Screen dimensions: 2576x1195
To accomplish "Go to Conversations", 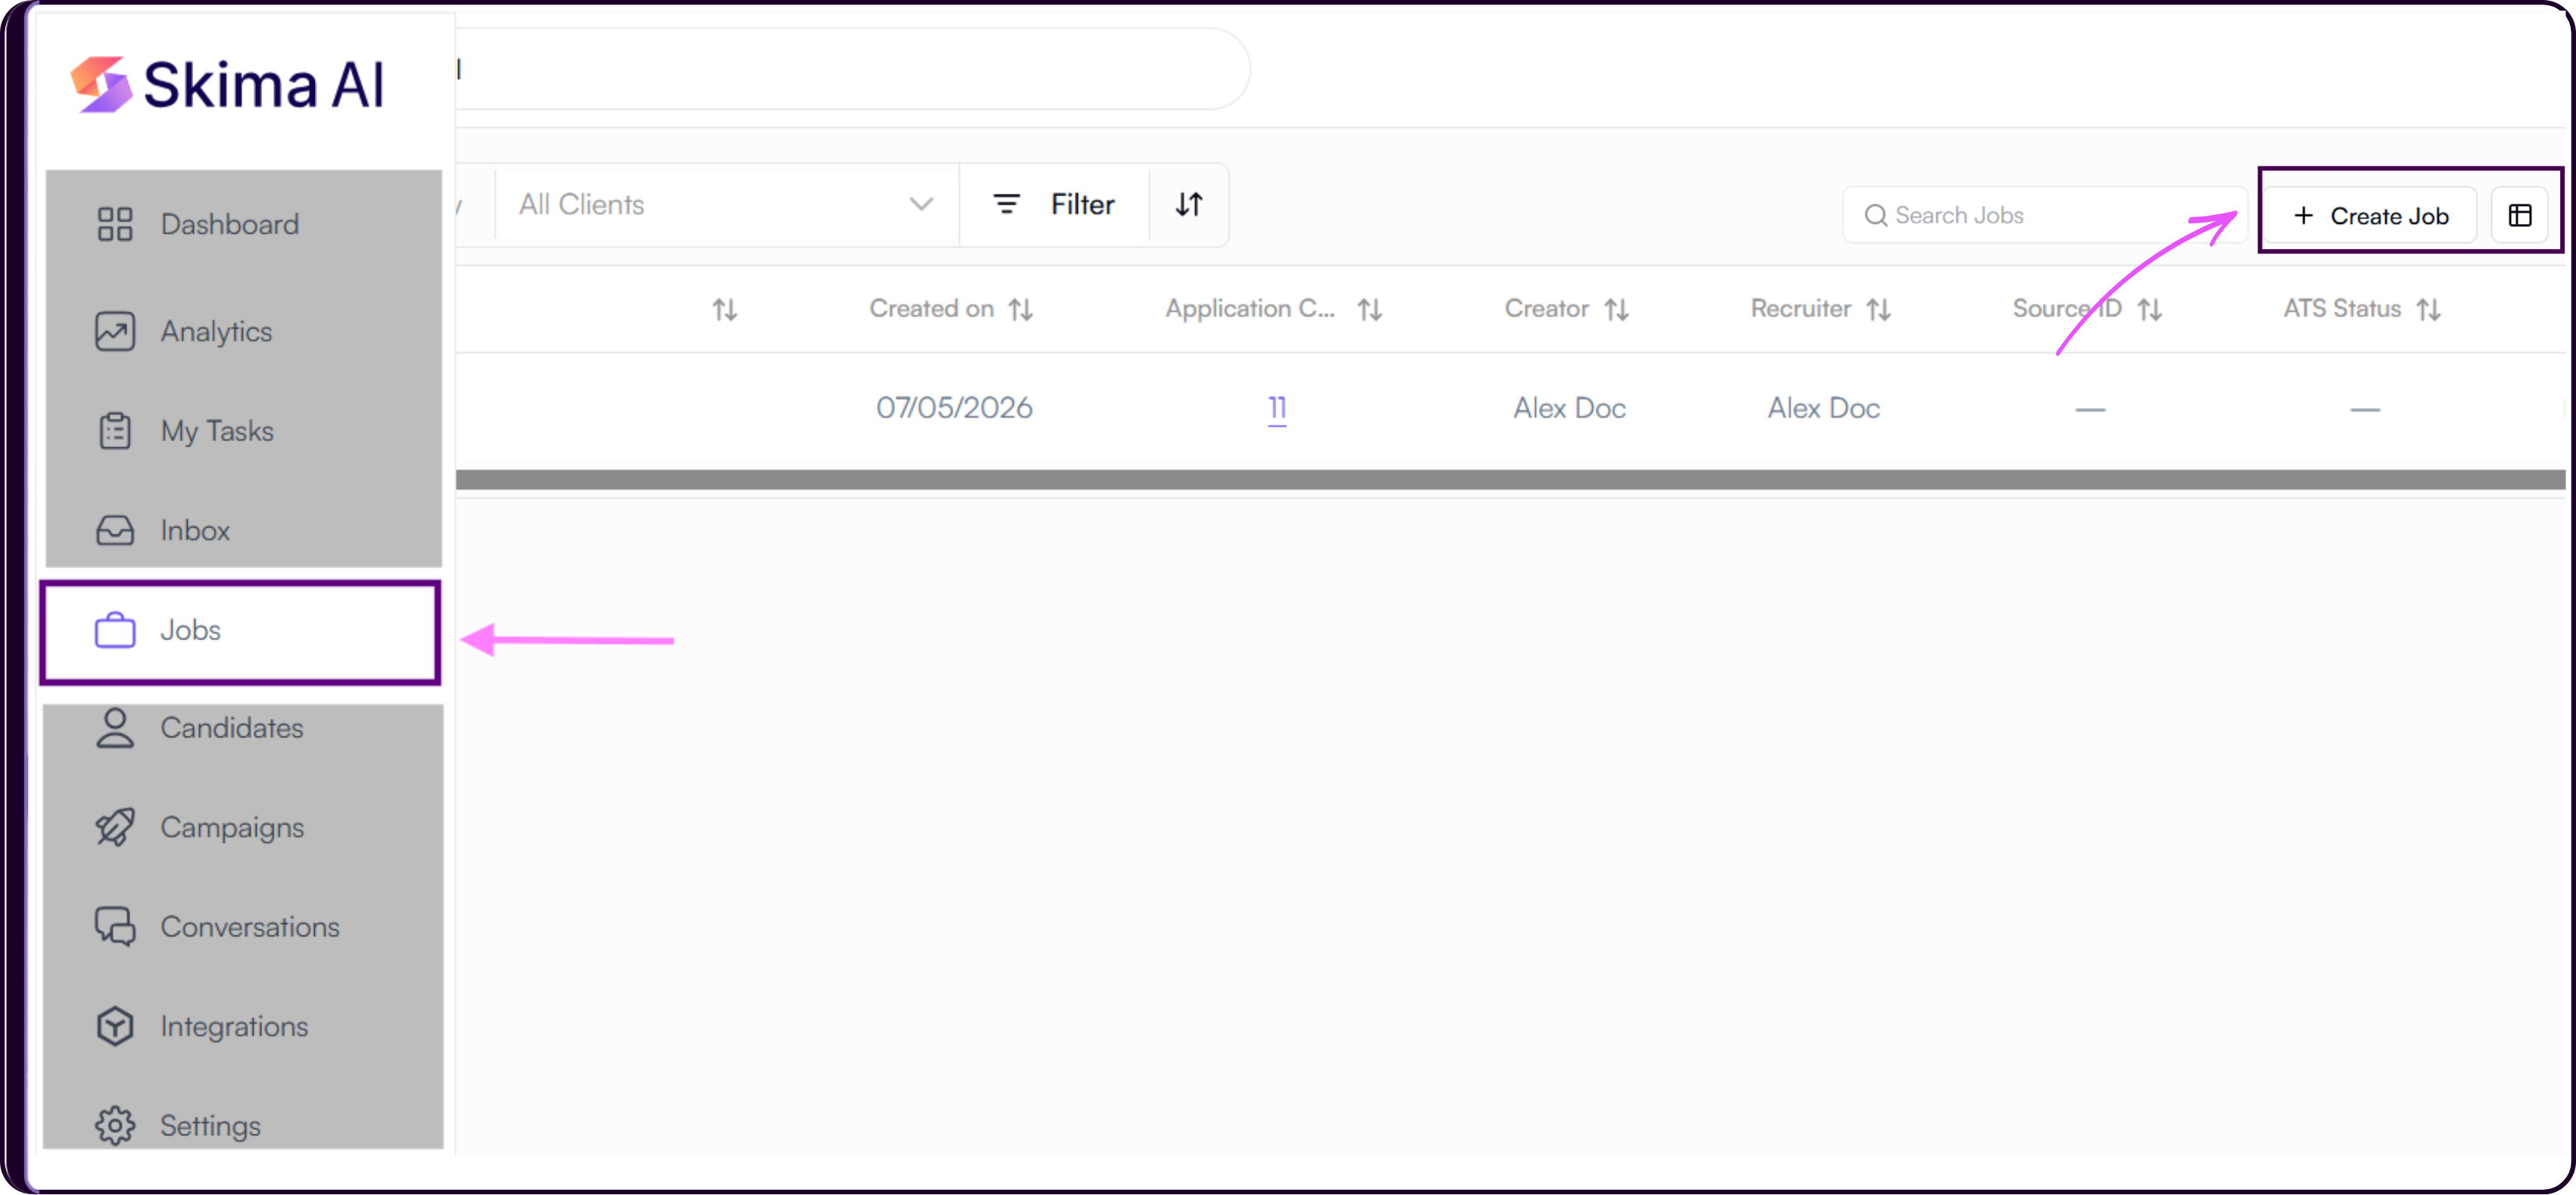I will (243, 927).
